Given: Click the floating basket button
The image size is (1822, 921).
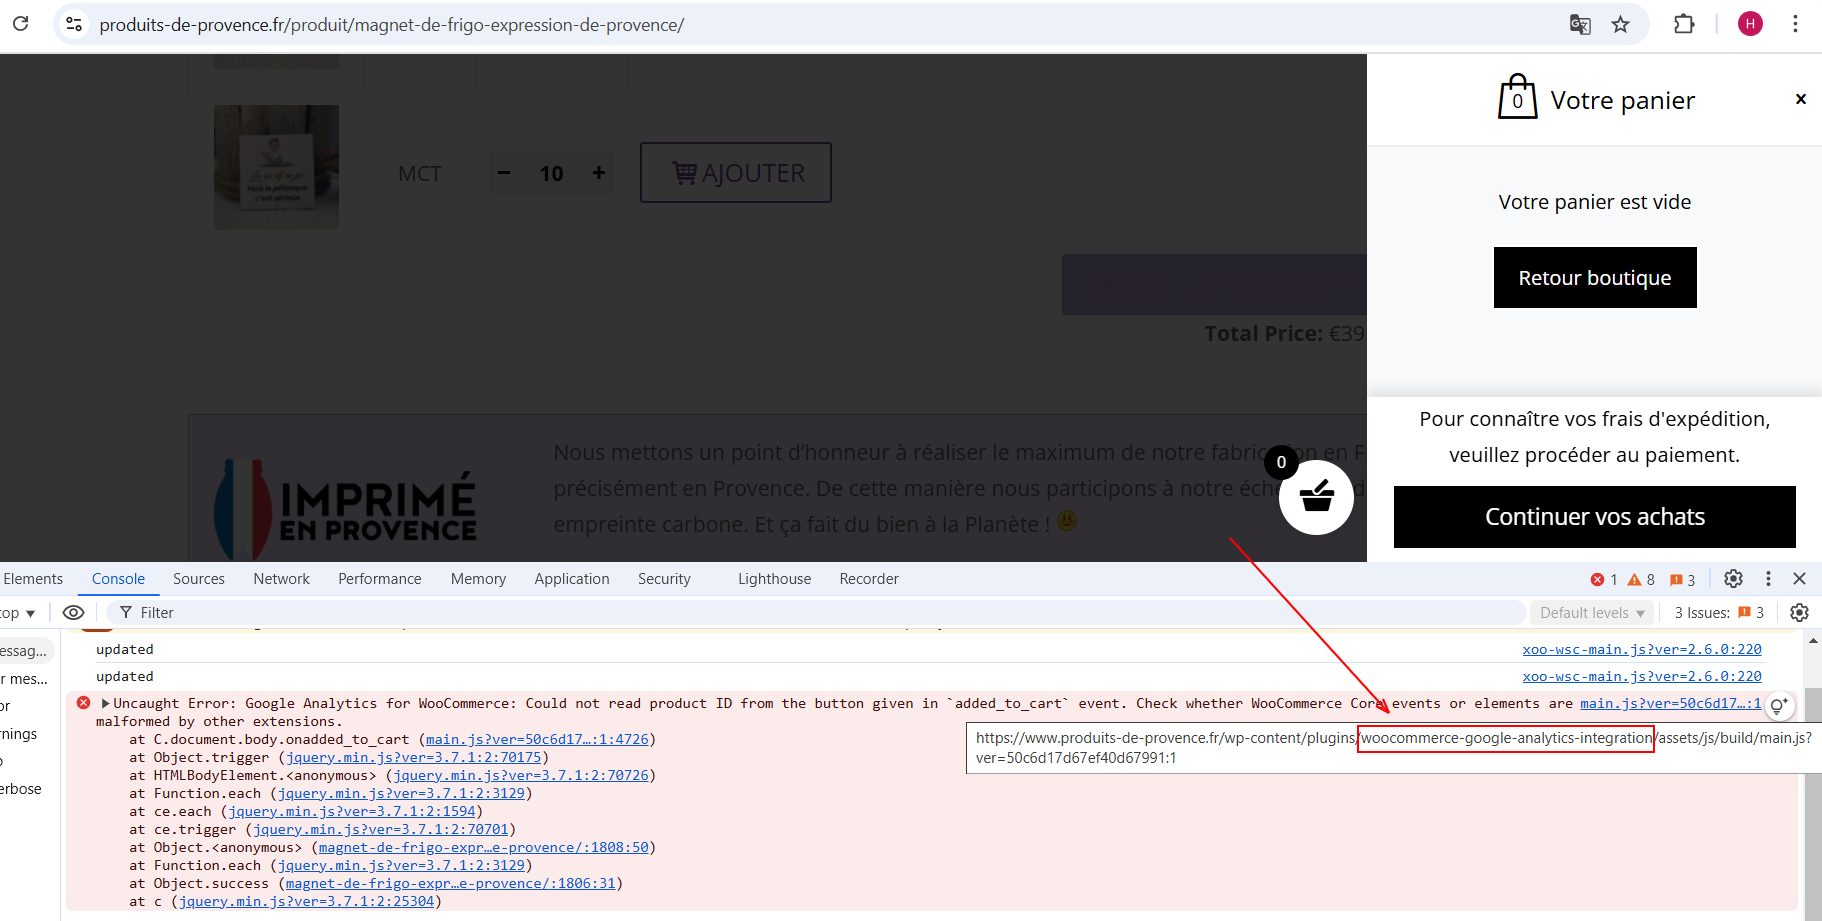Looking at the screenshot, I should pos(1316,497).
